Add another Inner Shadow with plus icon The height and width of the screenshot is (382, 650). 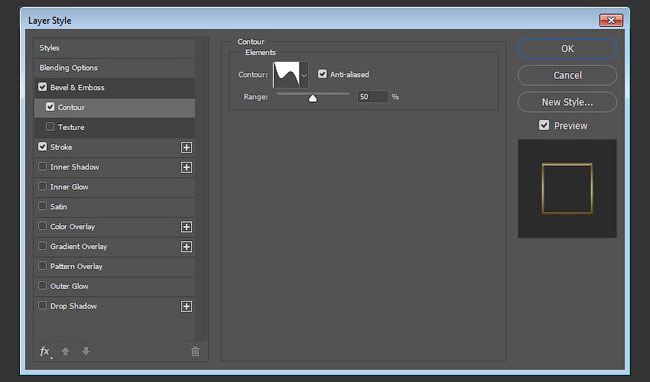pos(187,167)
